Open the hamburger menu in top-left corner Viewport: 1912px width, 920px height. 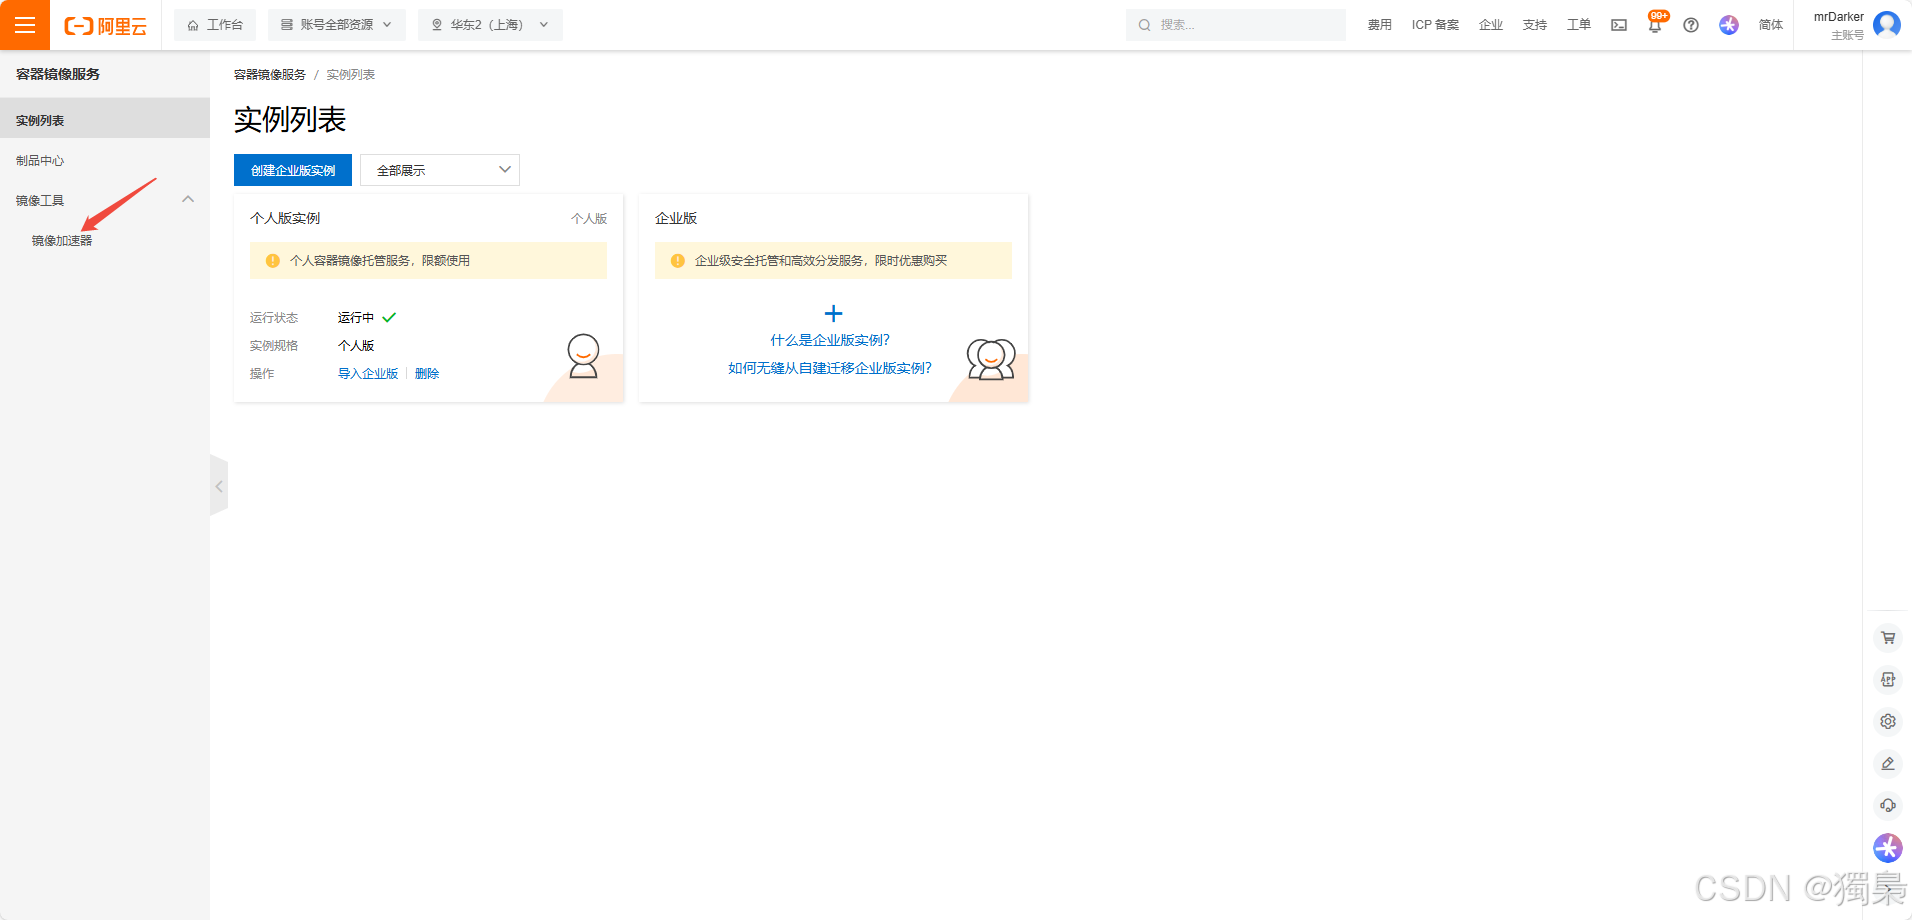pos(25,25)
